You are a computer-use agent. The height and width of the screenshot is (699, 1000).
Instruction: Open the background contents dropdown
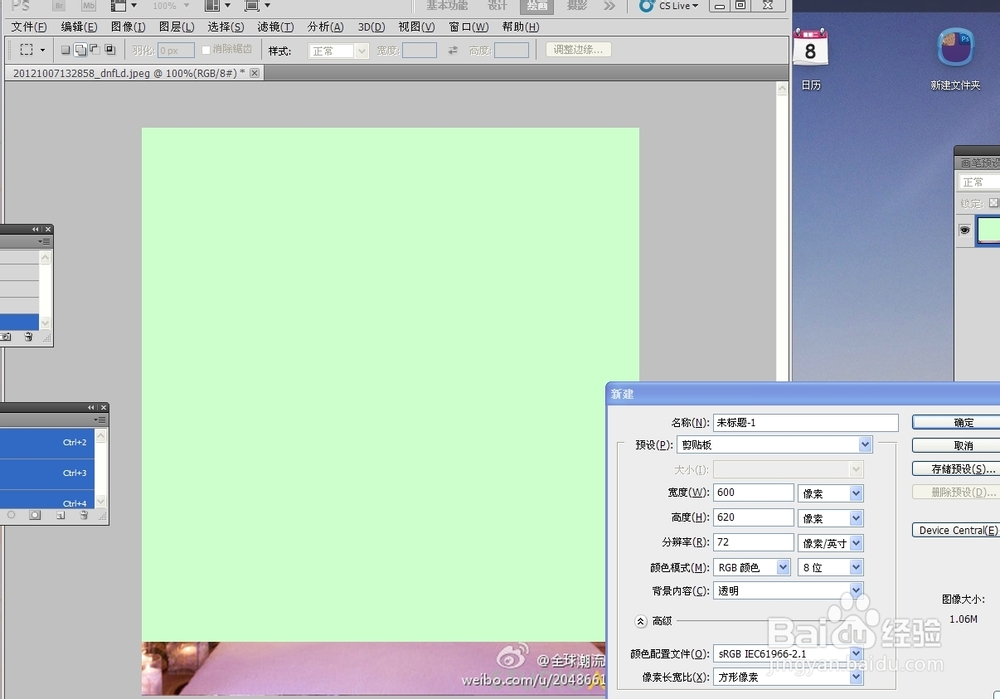788,591
